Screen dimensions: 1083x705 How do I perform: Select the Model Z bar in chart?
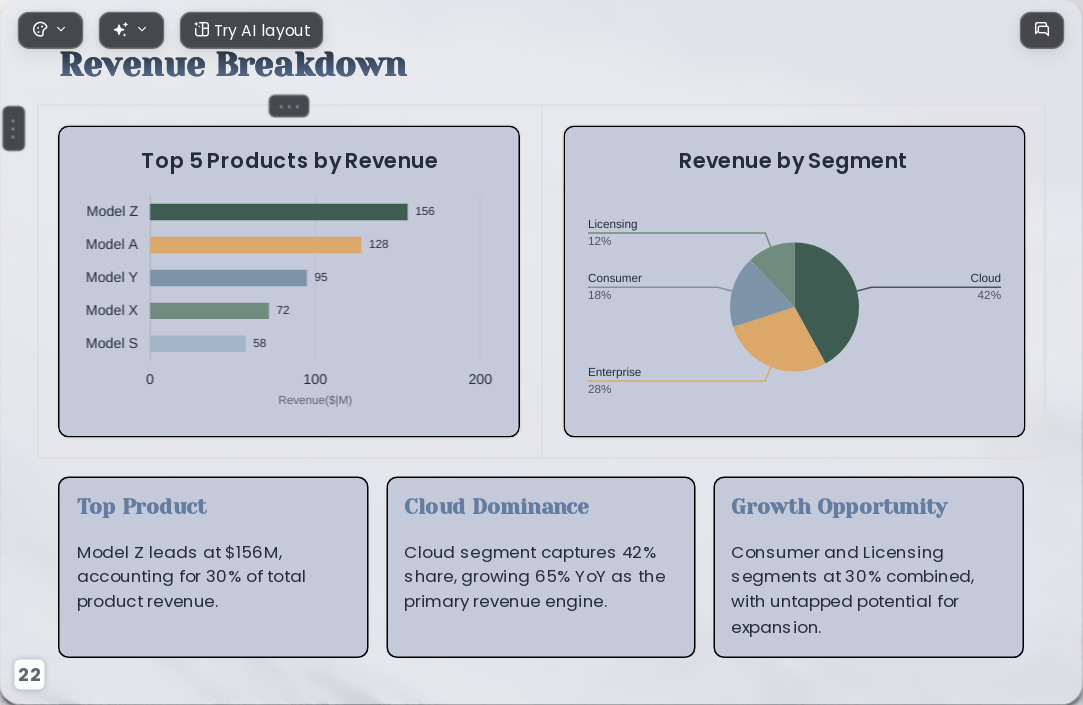coord(278,212)
